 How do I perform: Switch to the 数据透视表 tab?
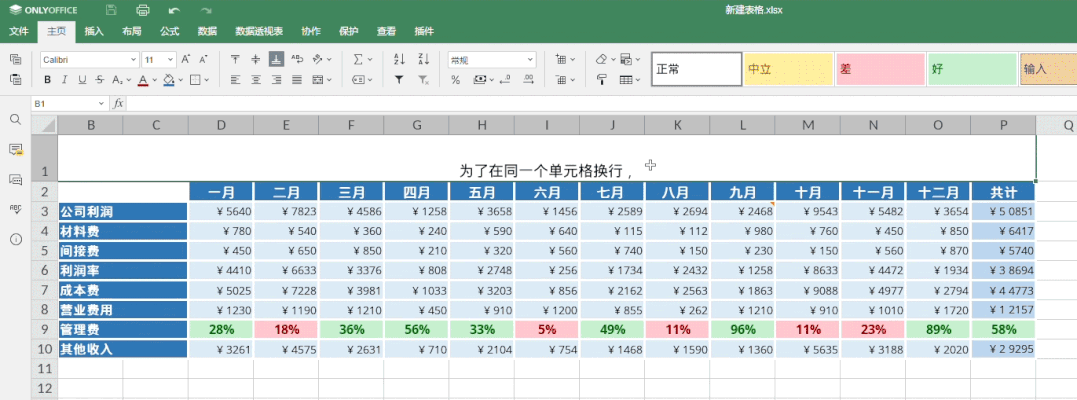(259, 31)
